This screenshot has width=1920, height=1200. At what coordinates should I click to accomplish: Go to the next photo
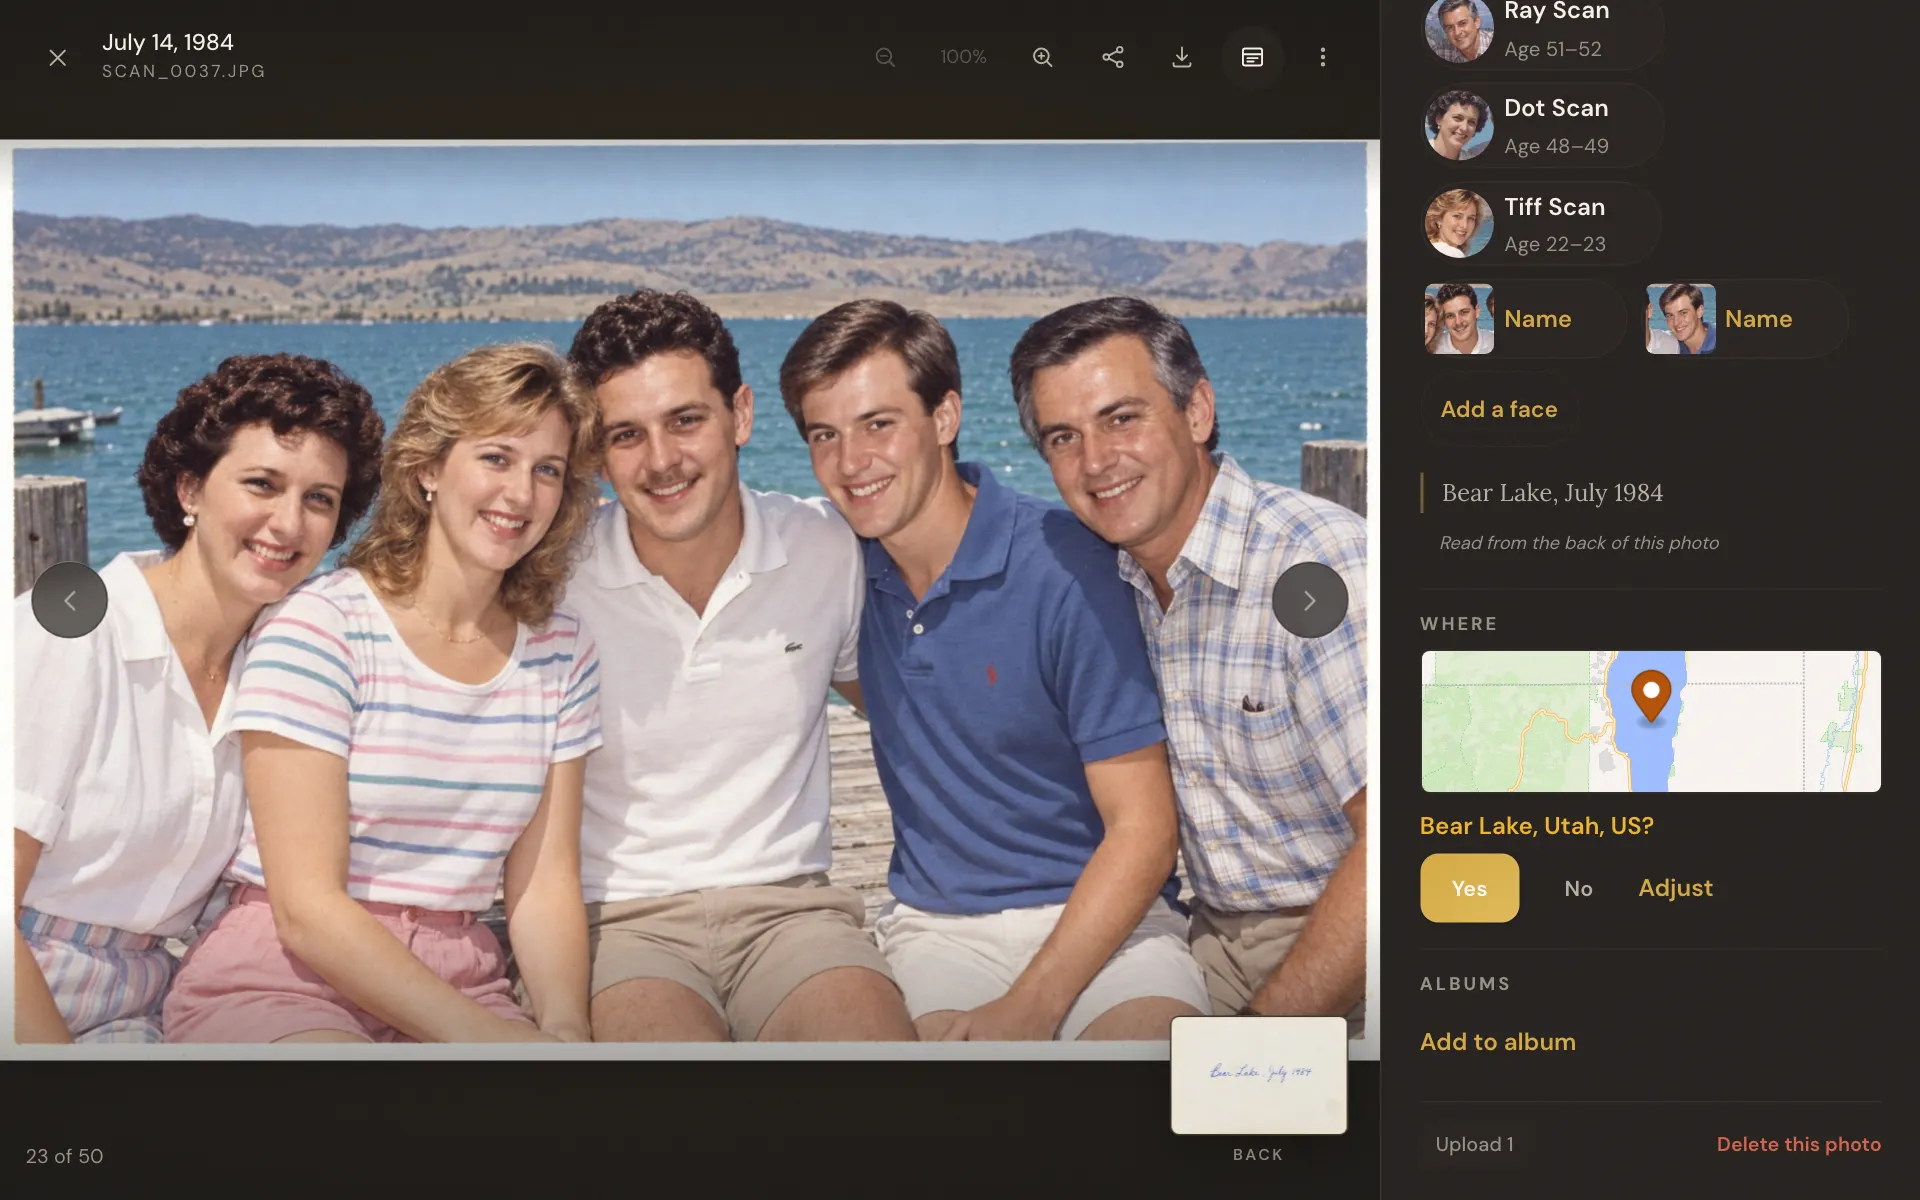[1309, 600]
